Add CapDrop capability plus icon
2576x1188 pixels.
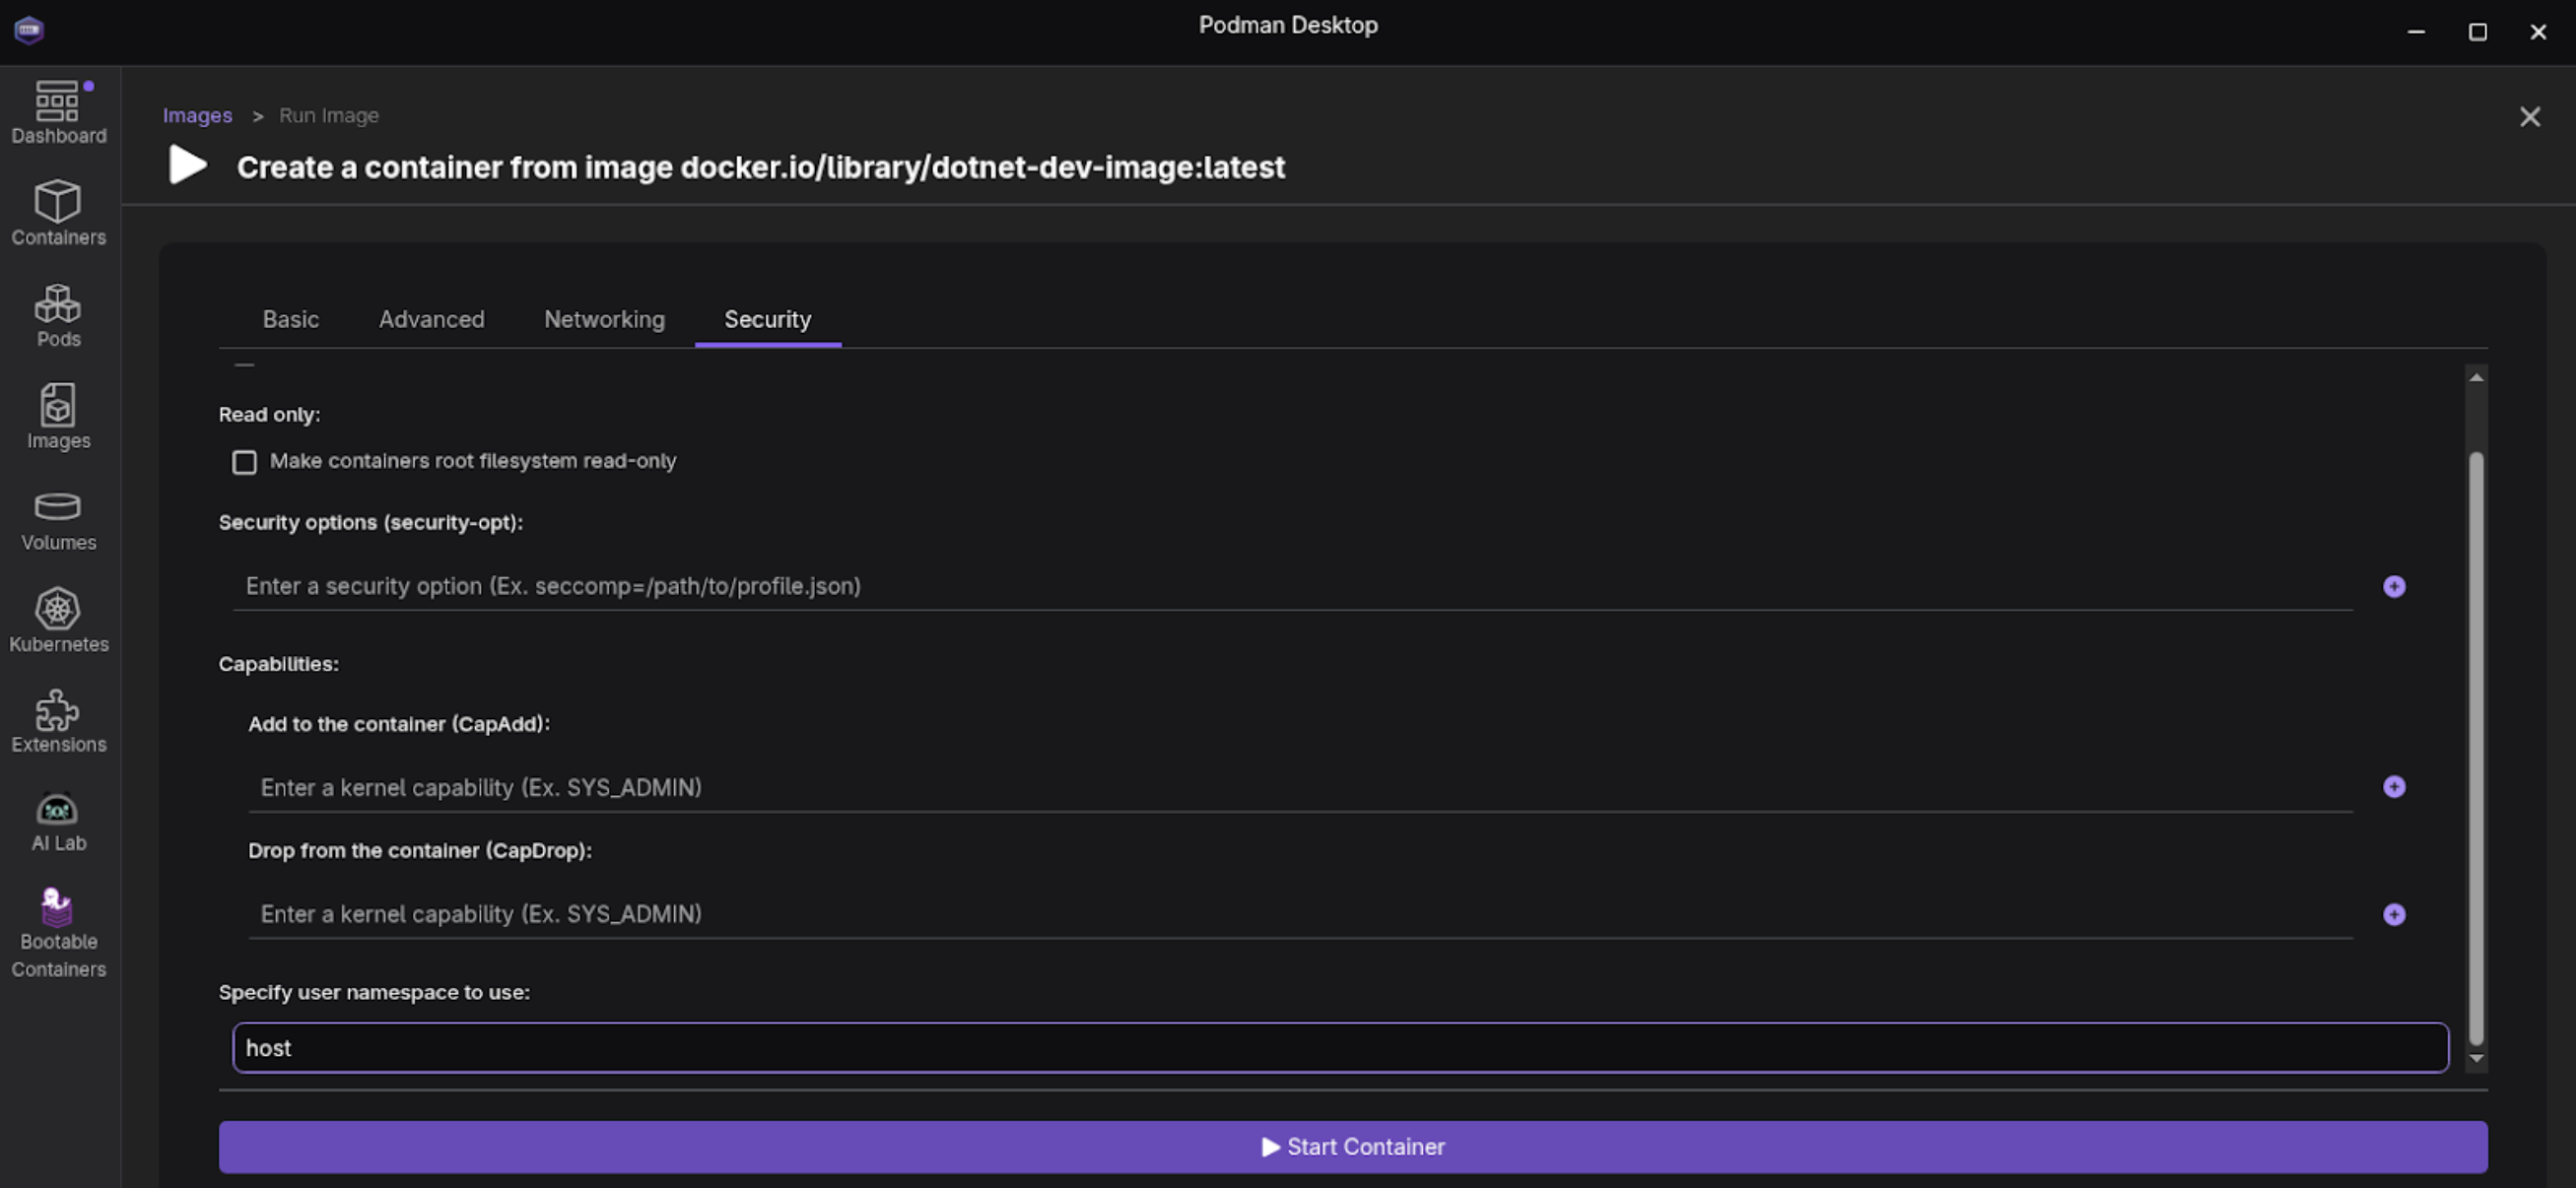click(2393, 914)
